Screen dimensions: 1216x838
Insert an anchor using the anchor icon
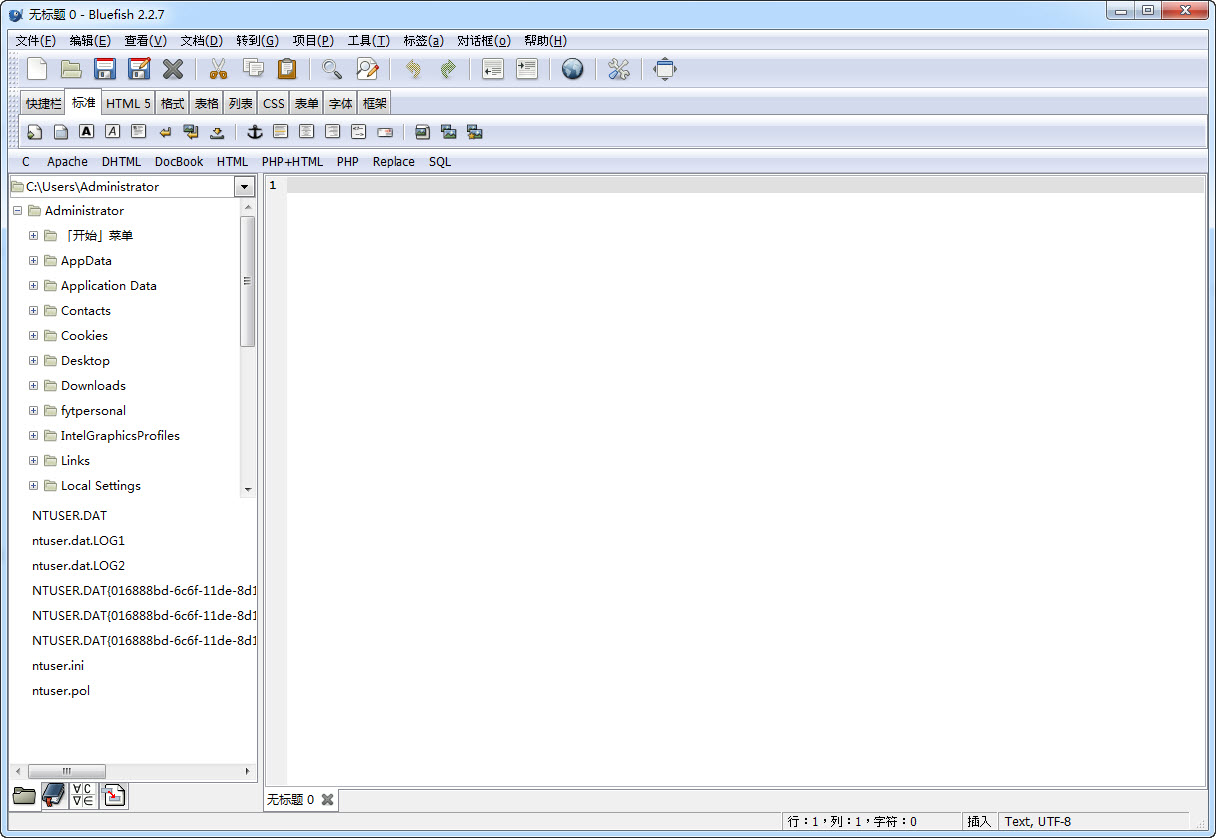pos(254,132)
